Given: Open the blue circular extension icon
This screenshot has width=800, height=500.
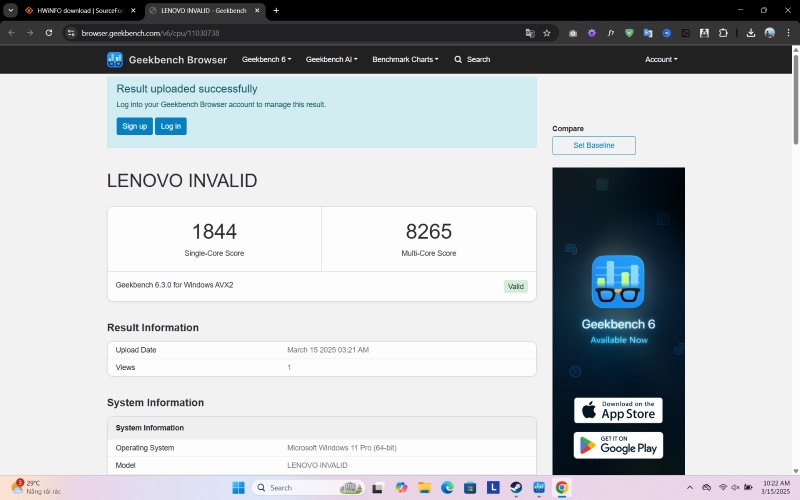Looking at the screenshot, I should click(667, 33).
